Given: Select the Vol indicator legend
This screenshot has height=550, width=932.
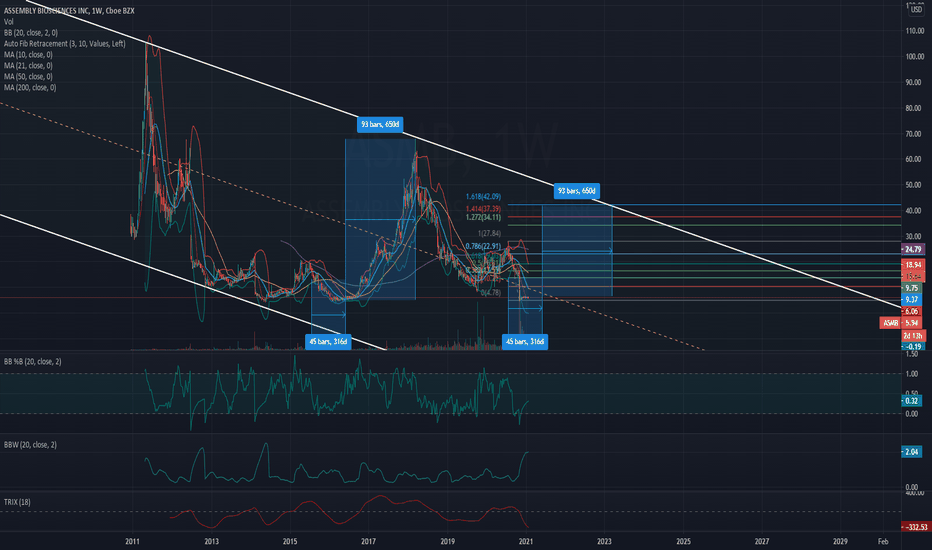Looking at the screenshot, I should click(8, 21).
